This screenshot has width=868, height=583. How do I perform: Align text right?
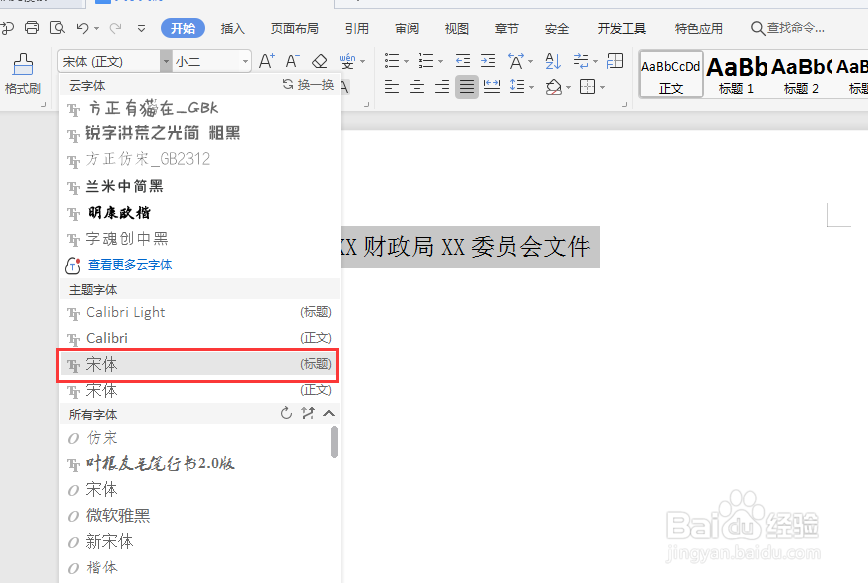(x=442, y=87)
